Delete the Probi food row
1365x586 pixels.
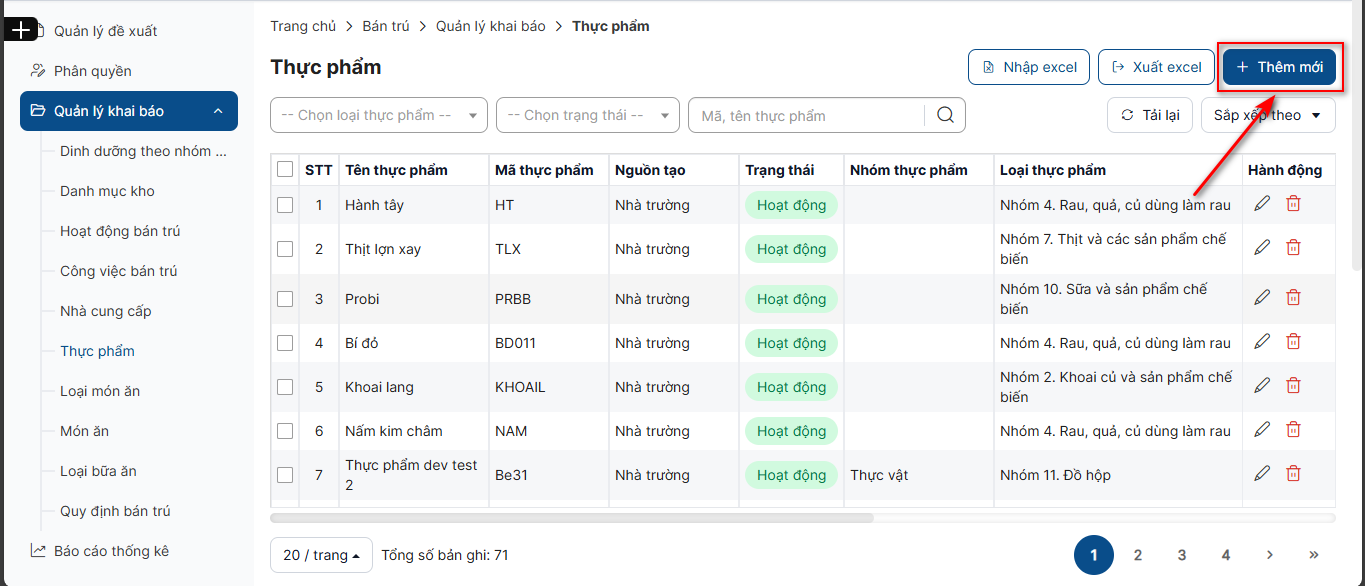(x=1293, y=298)
